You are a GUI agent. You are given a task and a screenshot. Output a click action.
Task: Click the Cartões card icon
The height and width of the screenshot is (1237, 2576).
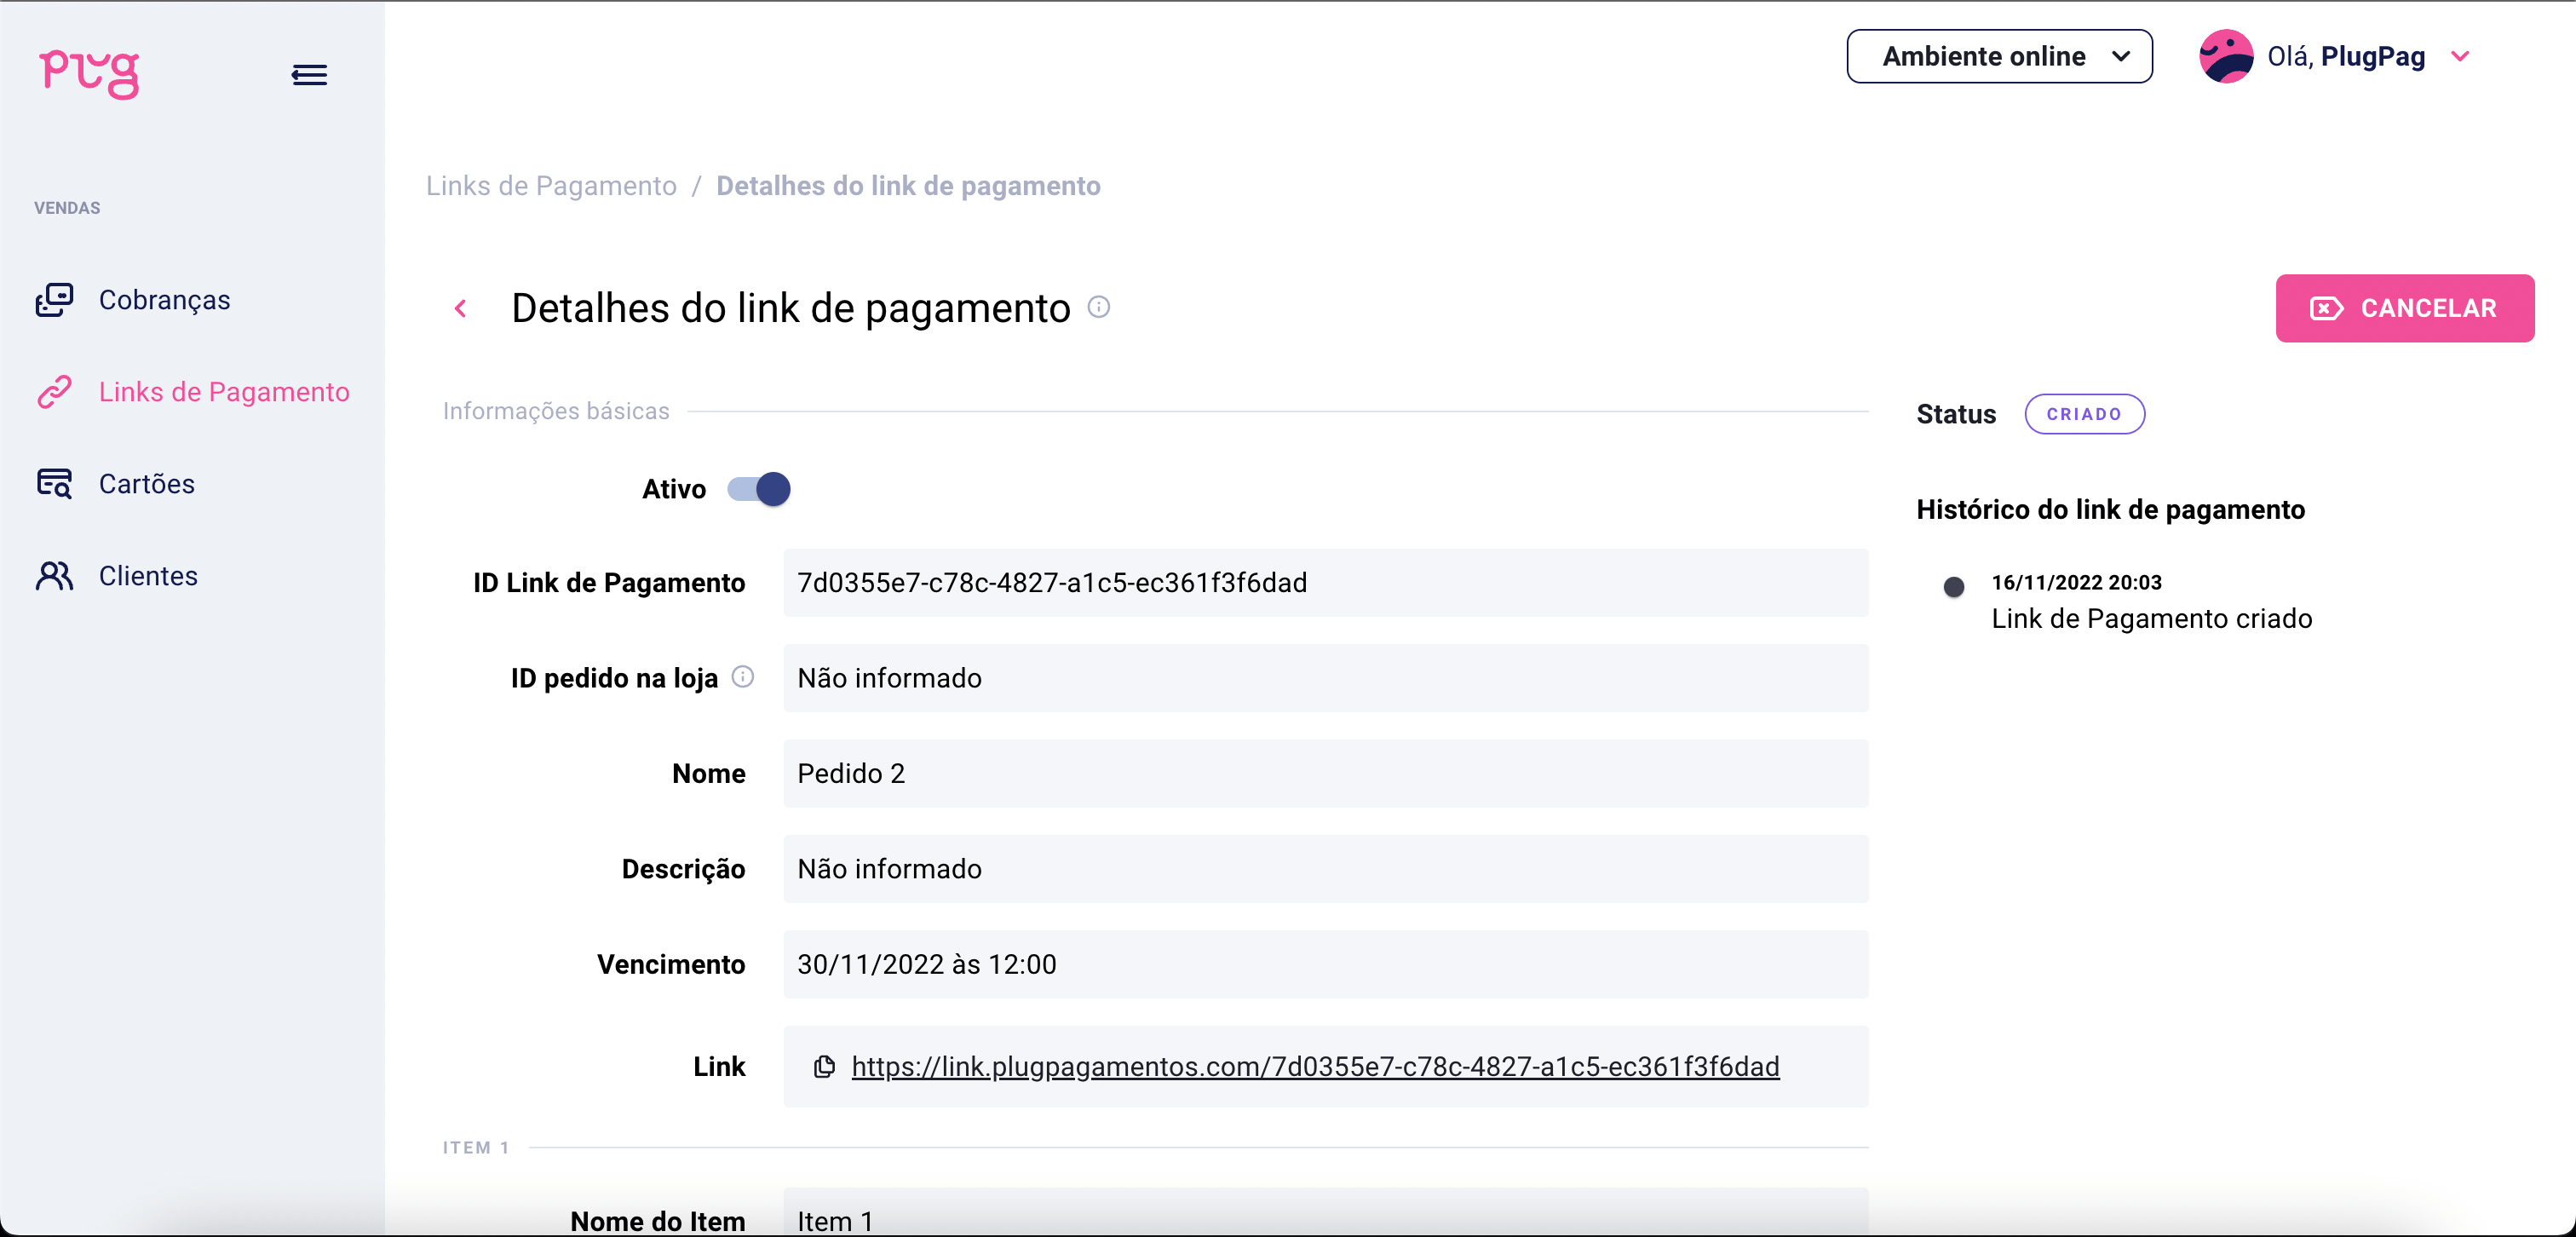[55, 484]
